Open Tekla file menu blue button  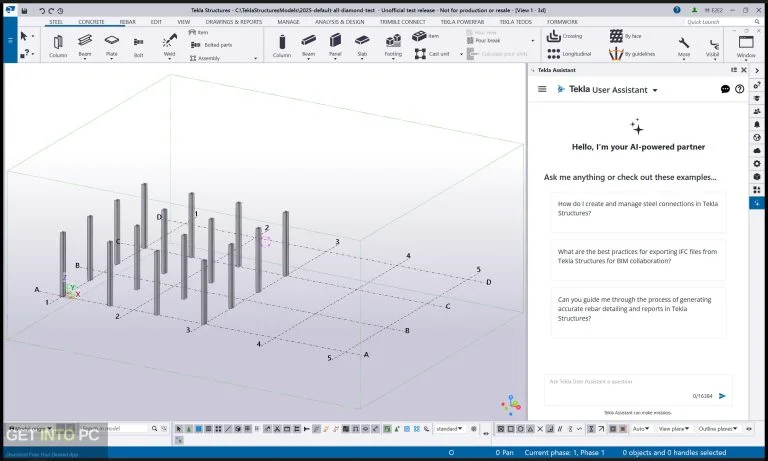[10, 40]
